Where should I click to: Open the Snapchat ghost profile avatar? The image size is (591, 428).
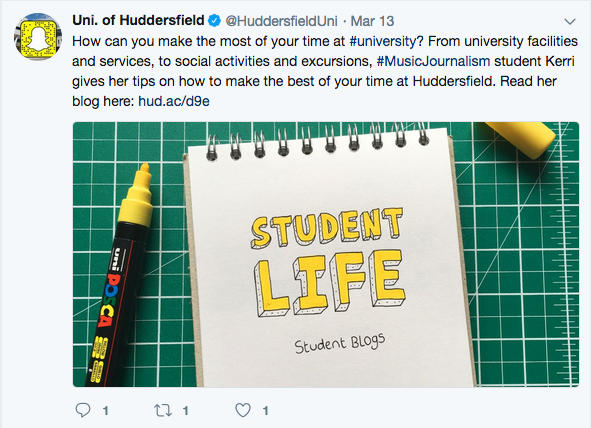point(38,37)
